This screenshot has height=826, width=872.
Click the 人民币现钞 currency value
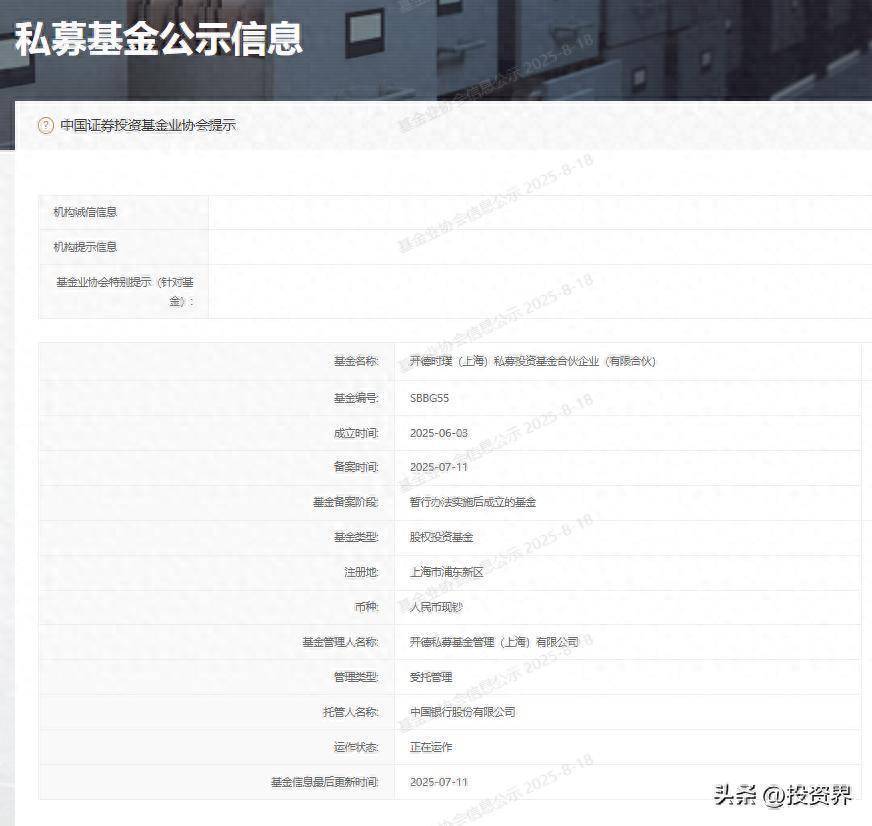(436, 607)
